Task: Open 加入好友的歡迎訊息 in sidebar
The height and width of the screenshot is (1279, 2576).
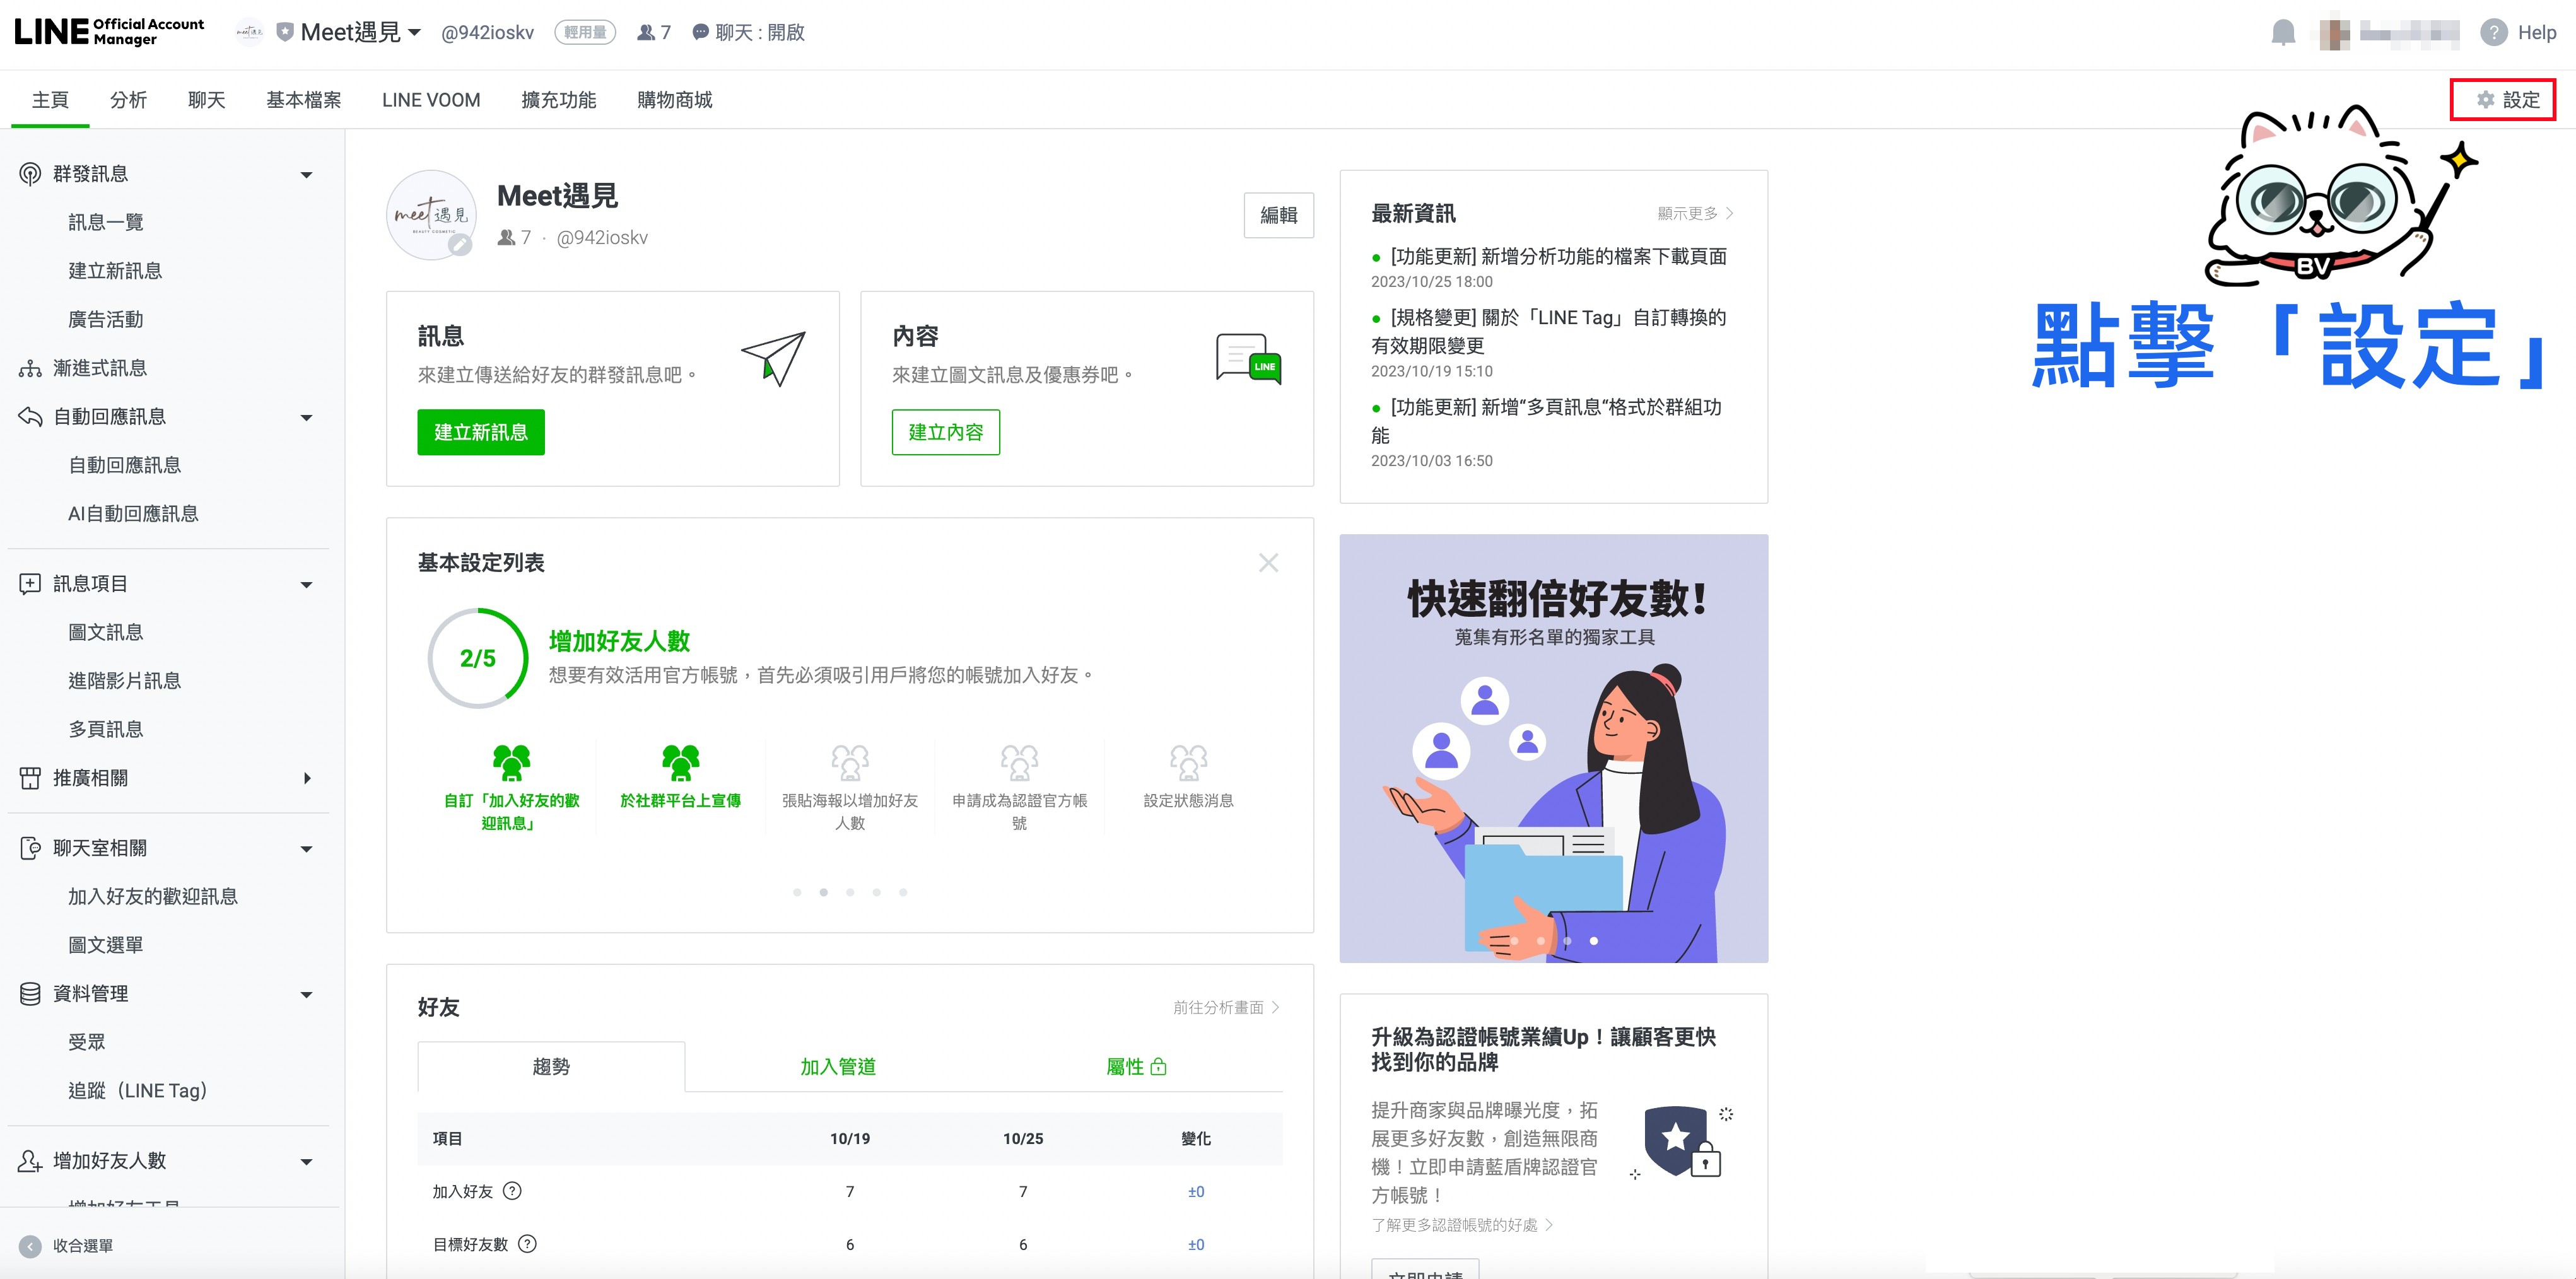Action: tap(152, 897)
